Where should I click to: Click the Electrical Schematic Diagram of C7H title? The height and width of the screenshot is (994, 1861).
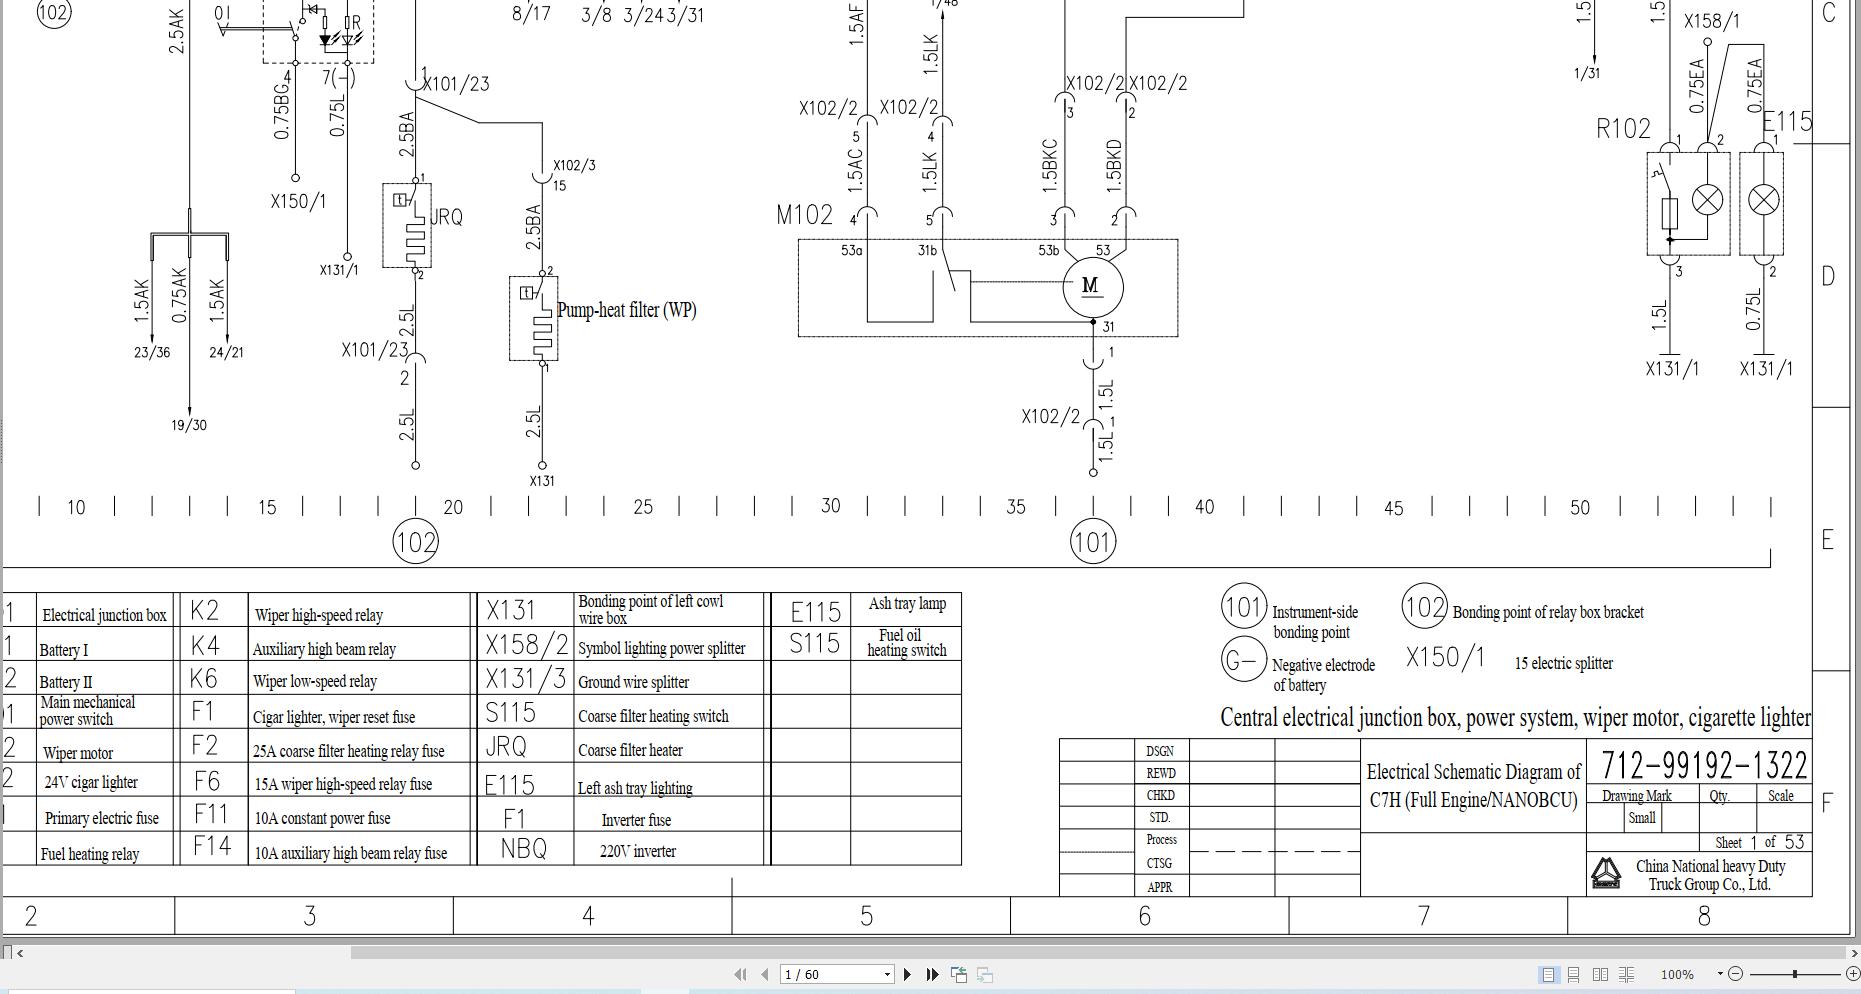coord(1473,786)
